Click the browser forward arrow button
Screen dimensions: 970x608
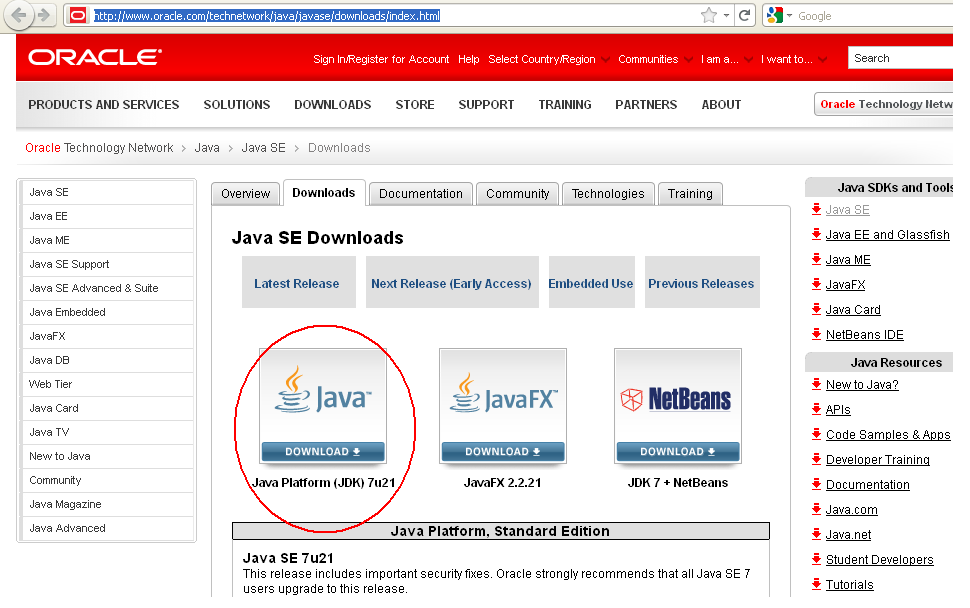point(43,15)
